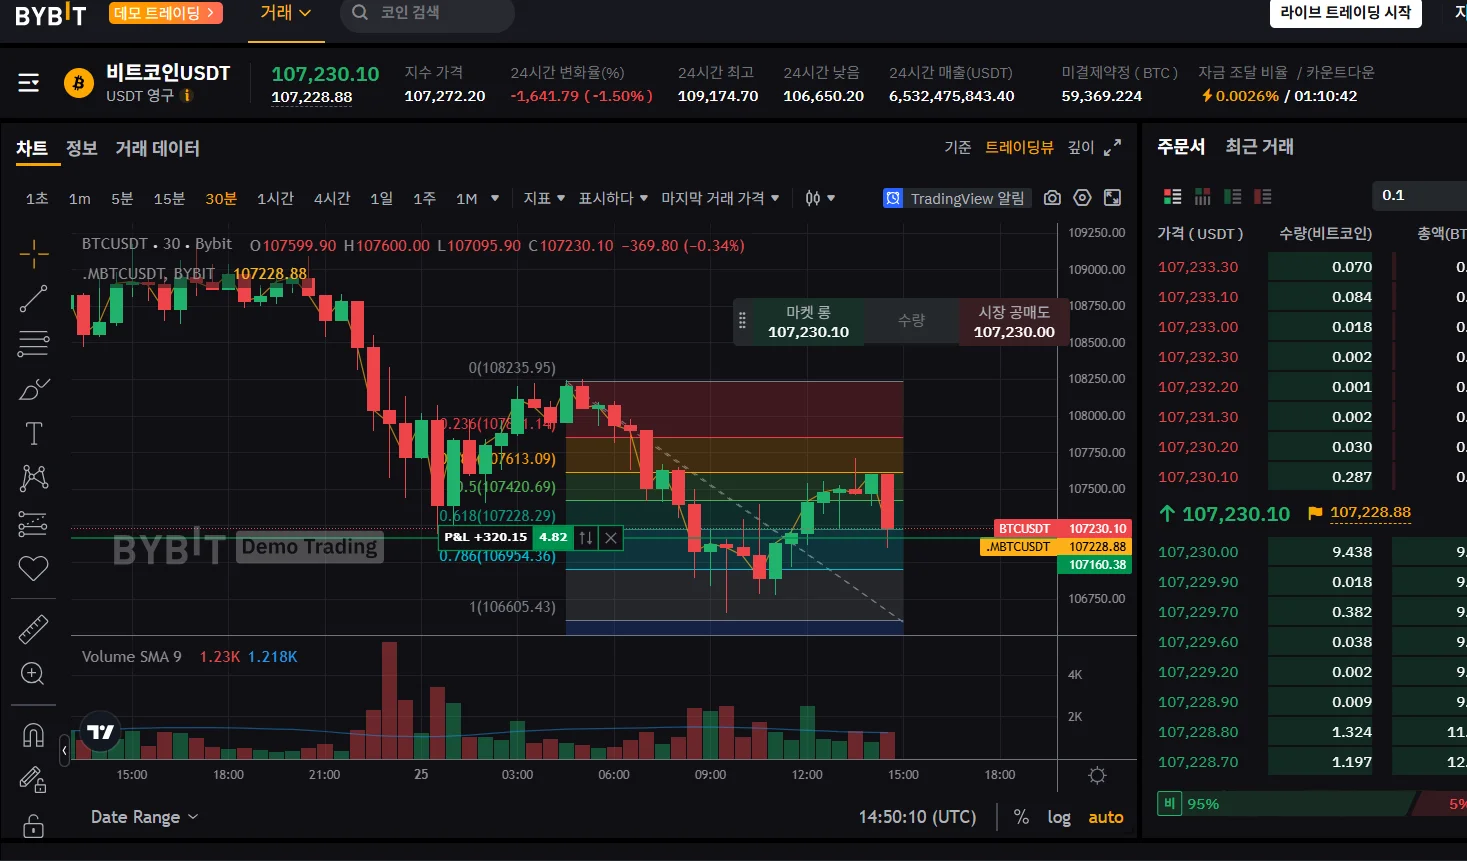The height and width of the screenshot is (861, 1467).
Task: Click the 데모 트레이딩 button
Action: (165, 13)
